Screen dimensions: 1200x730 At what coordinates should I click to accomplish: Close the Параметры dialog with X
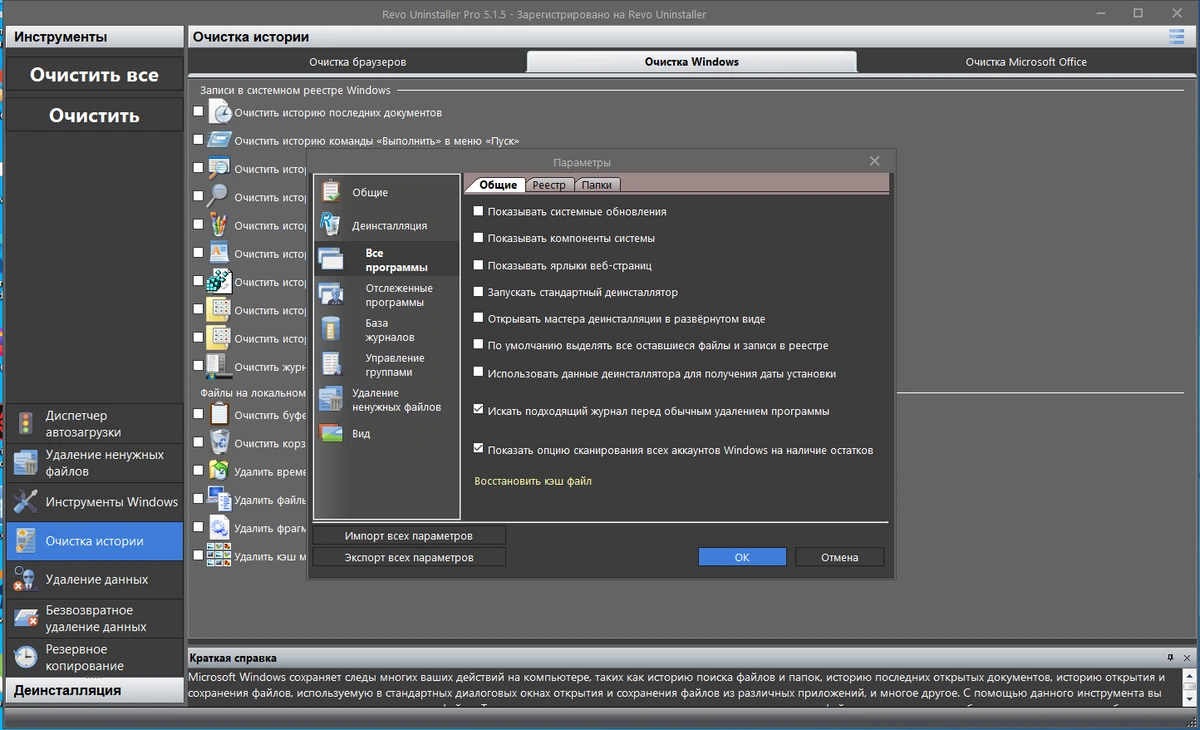pos(874,161)
